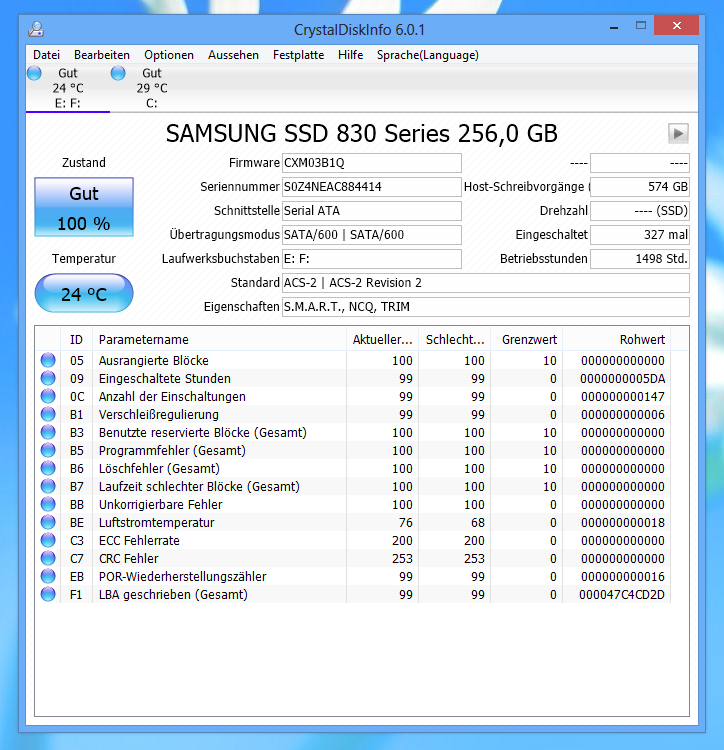
Task: Click status orb for Unkorrigierbare Fehler
Action: pos(48,504)
